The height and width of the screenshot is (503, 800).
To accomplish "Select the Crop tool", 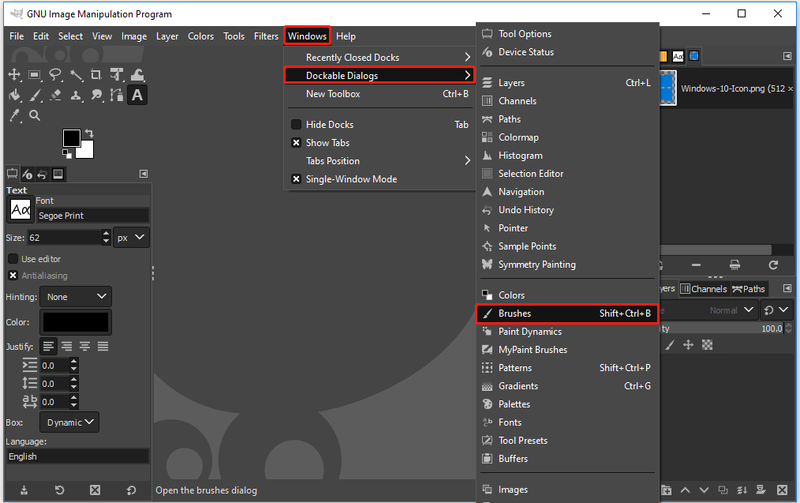I will pyautogui.click(x=96, y=74).
